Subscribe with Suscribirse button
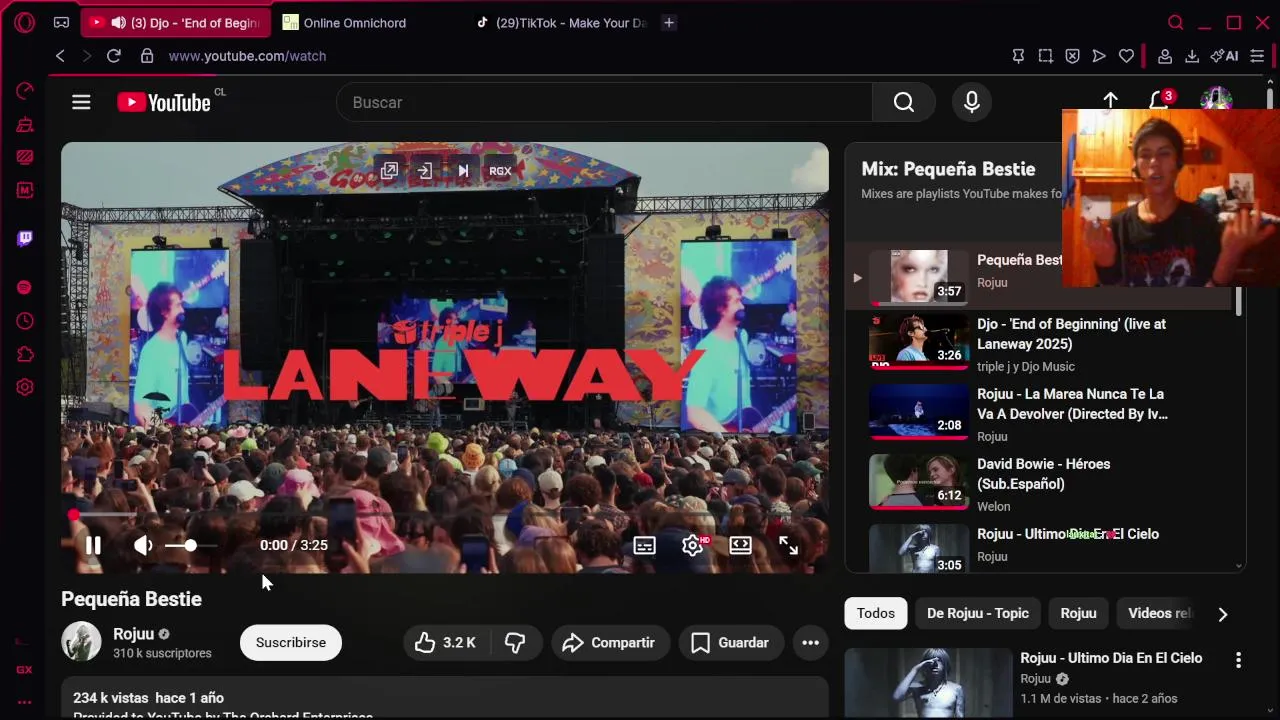1280x720 pixels. pos(291,643)
